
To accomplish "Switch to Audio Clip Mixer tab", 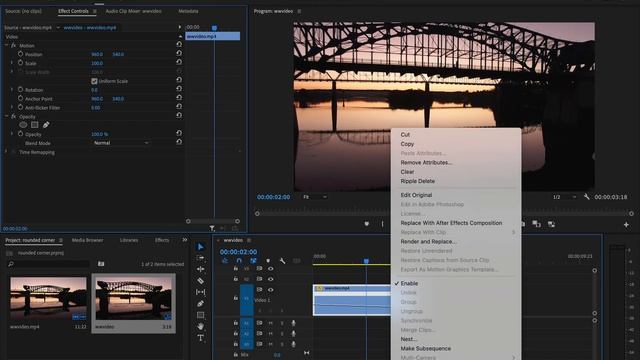I will [133, 11].
